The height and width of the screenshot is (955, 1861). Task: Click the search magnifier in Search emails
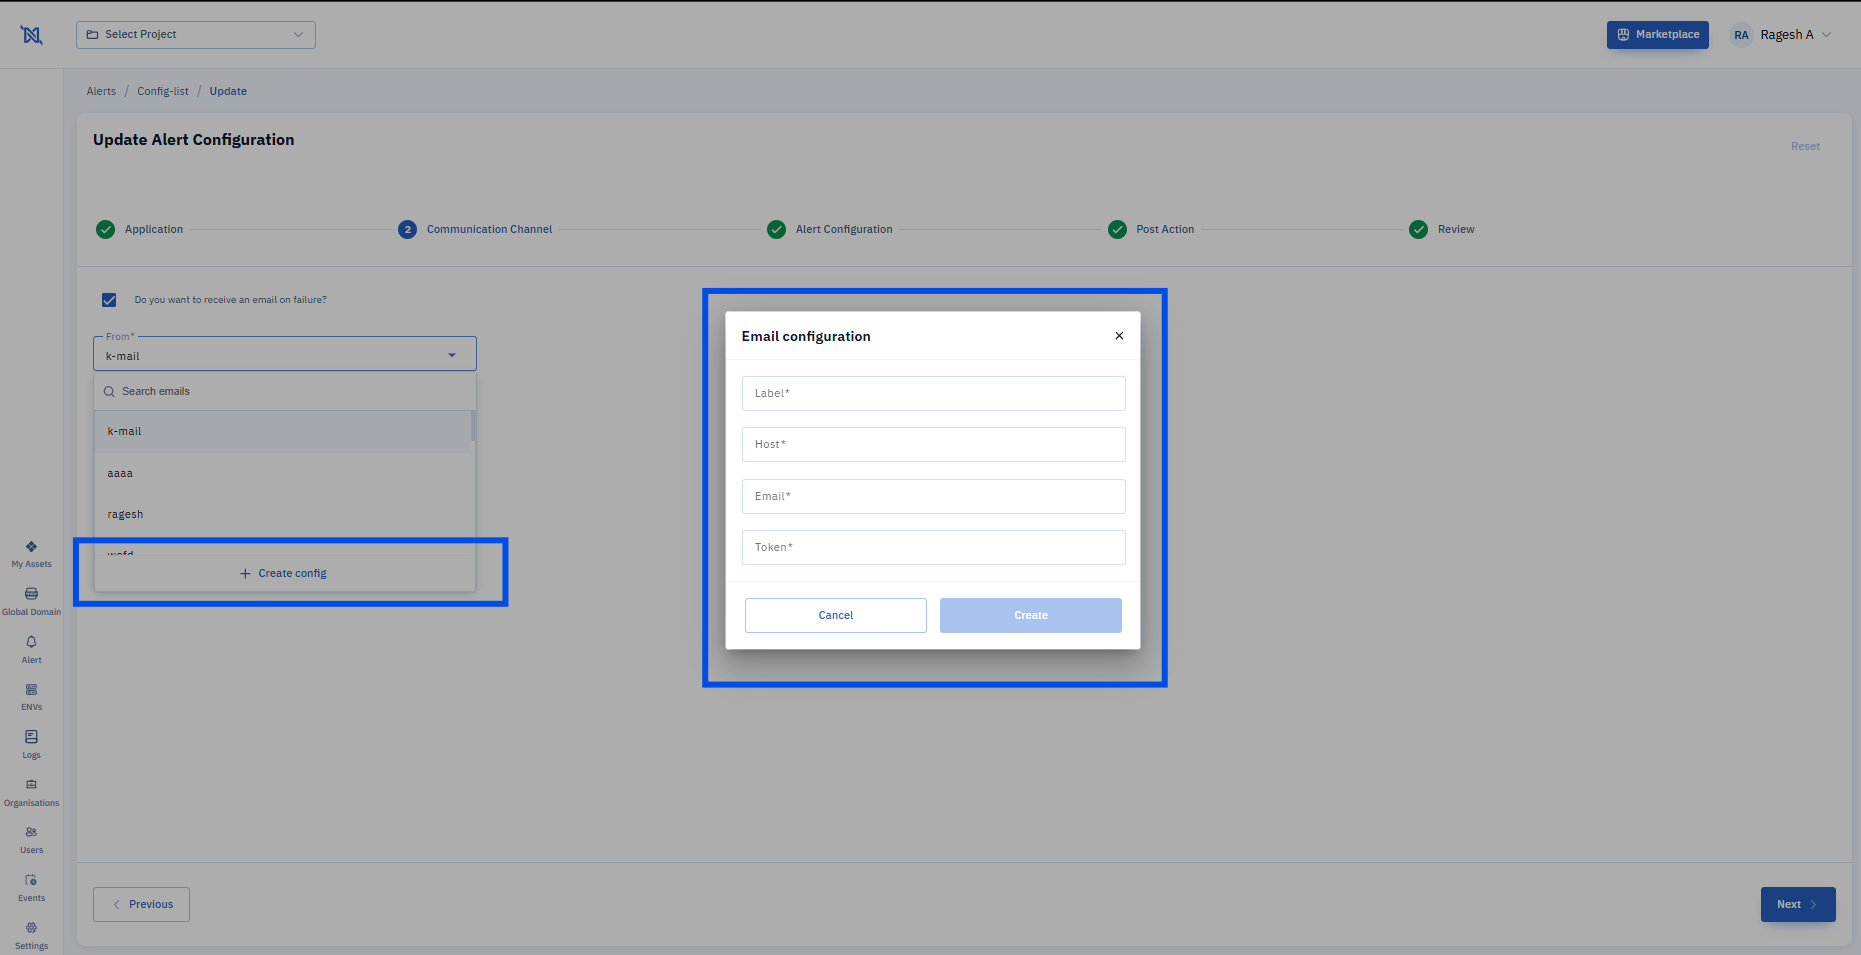coord(109,392)
